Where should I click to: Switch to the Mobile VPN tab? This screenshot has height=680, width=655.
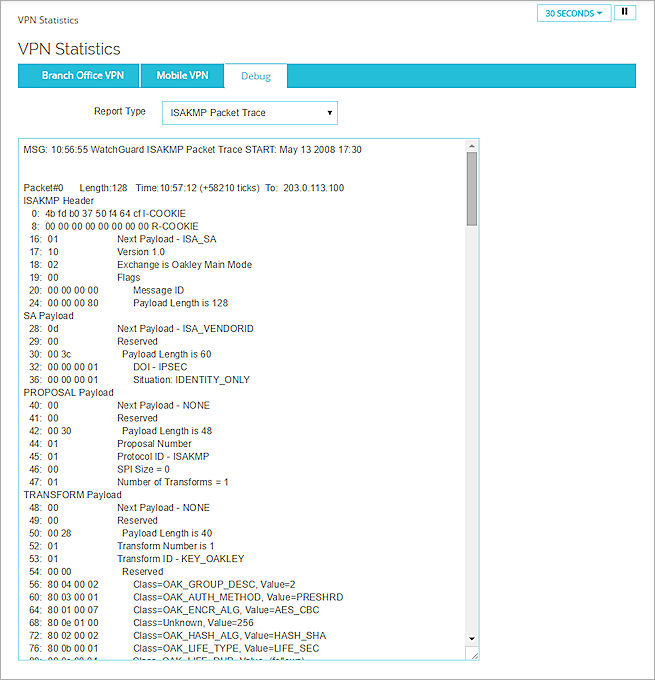[182, 75]
